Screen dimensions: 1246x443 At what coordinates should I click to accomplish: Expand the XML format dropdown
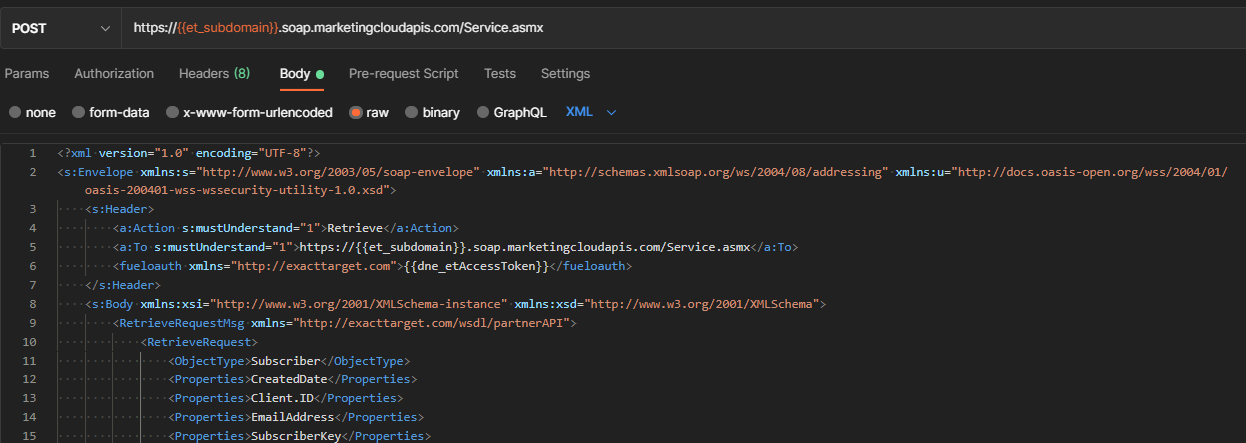point(591,112)
